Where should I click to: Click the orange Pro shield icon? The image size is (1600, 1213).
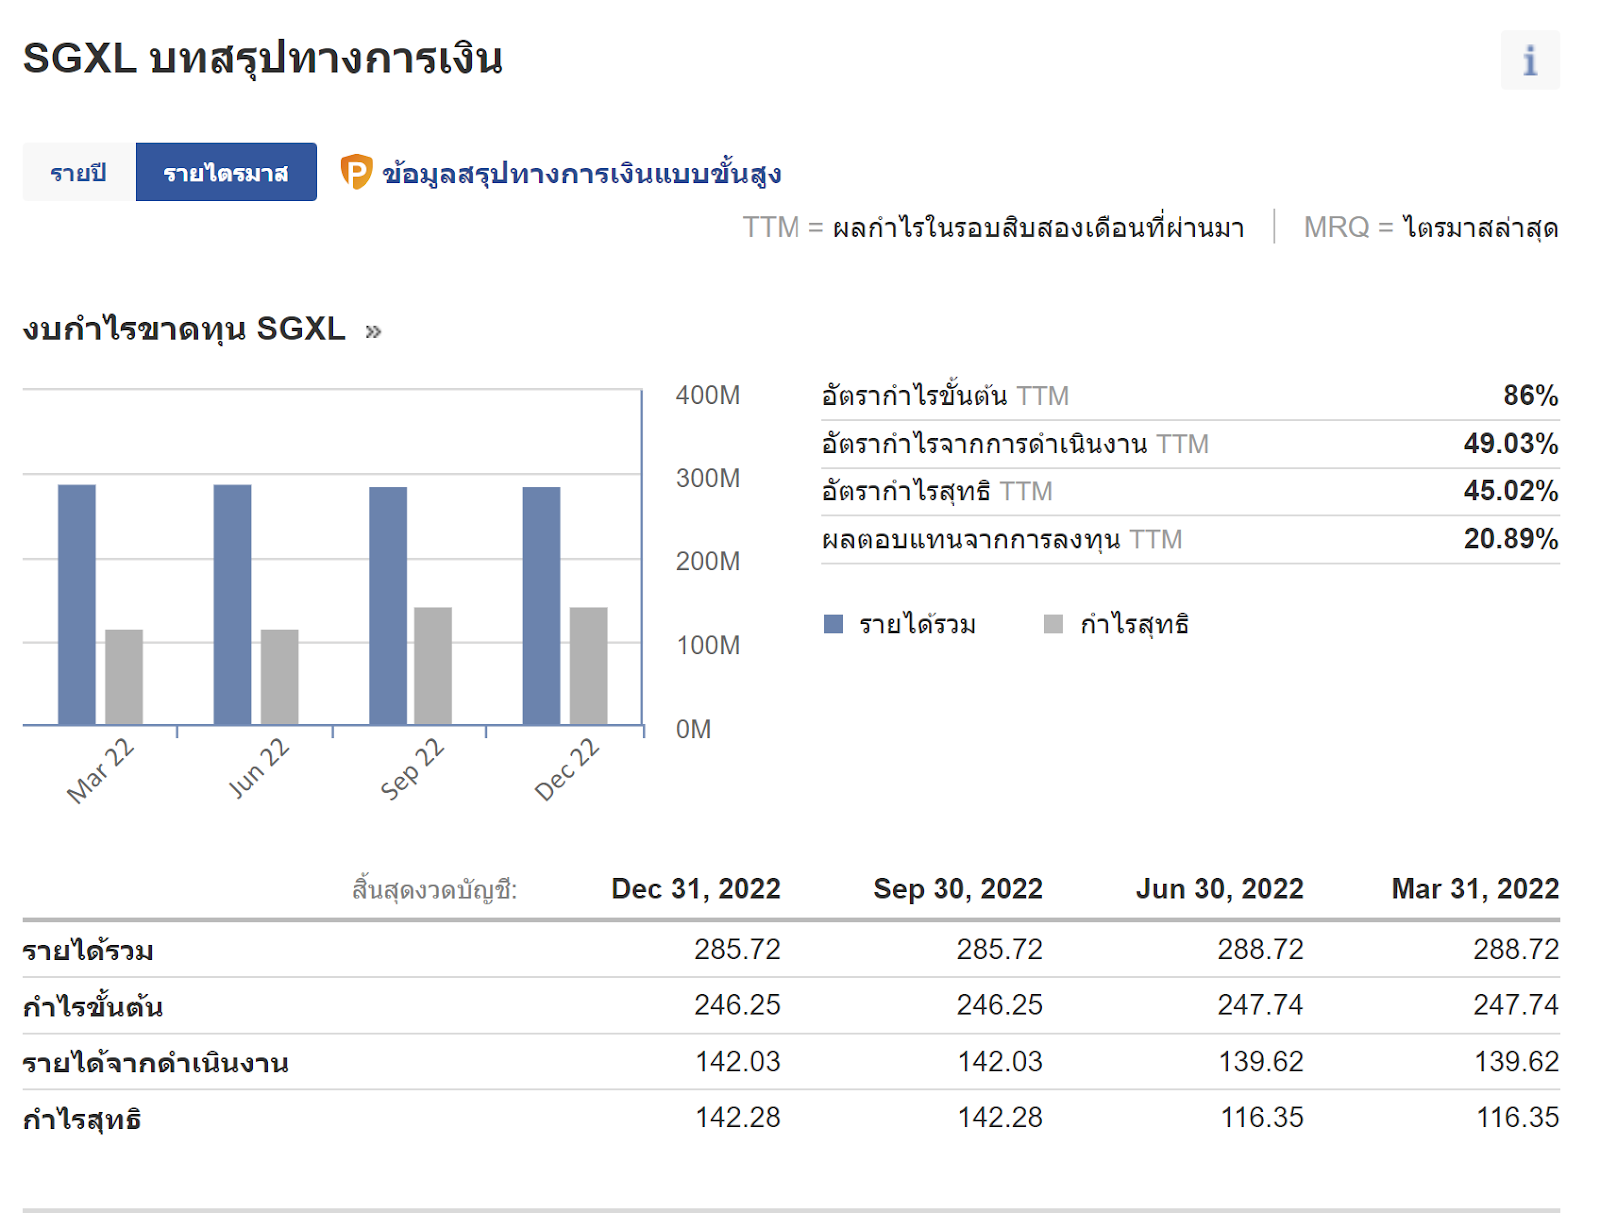coord(356,172)
